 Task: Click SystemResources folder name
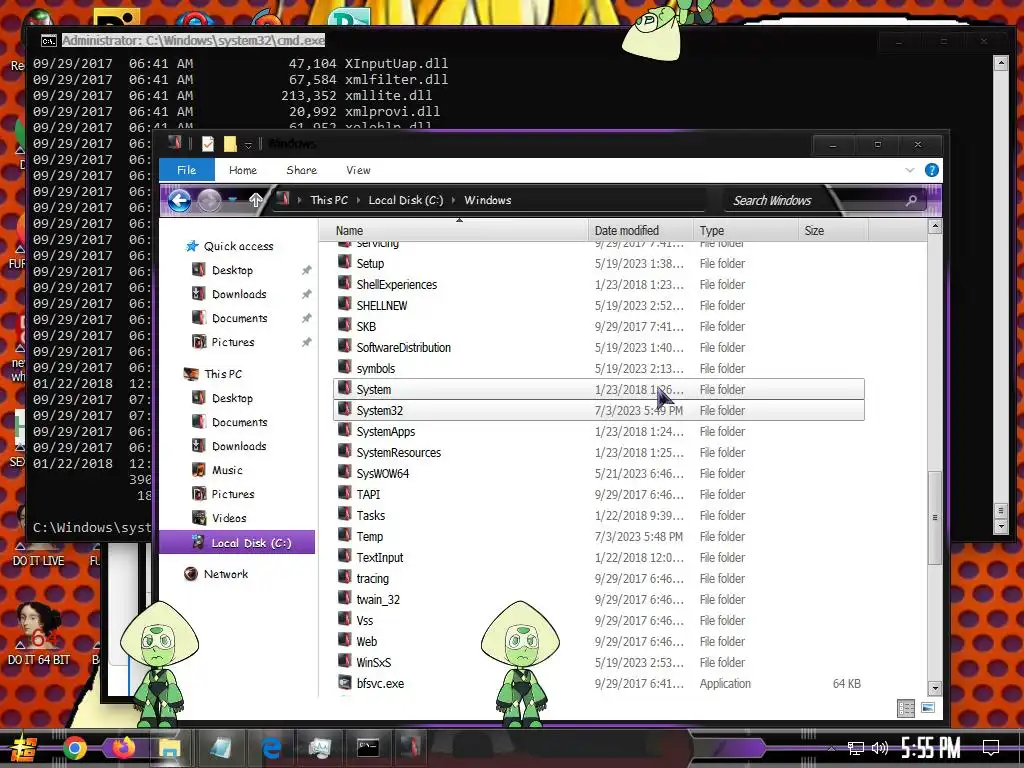point(398,453)
